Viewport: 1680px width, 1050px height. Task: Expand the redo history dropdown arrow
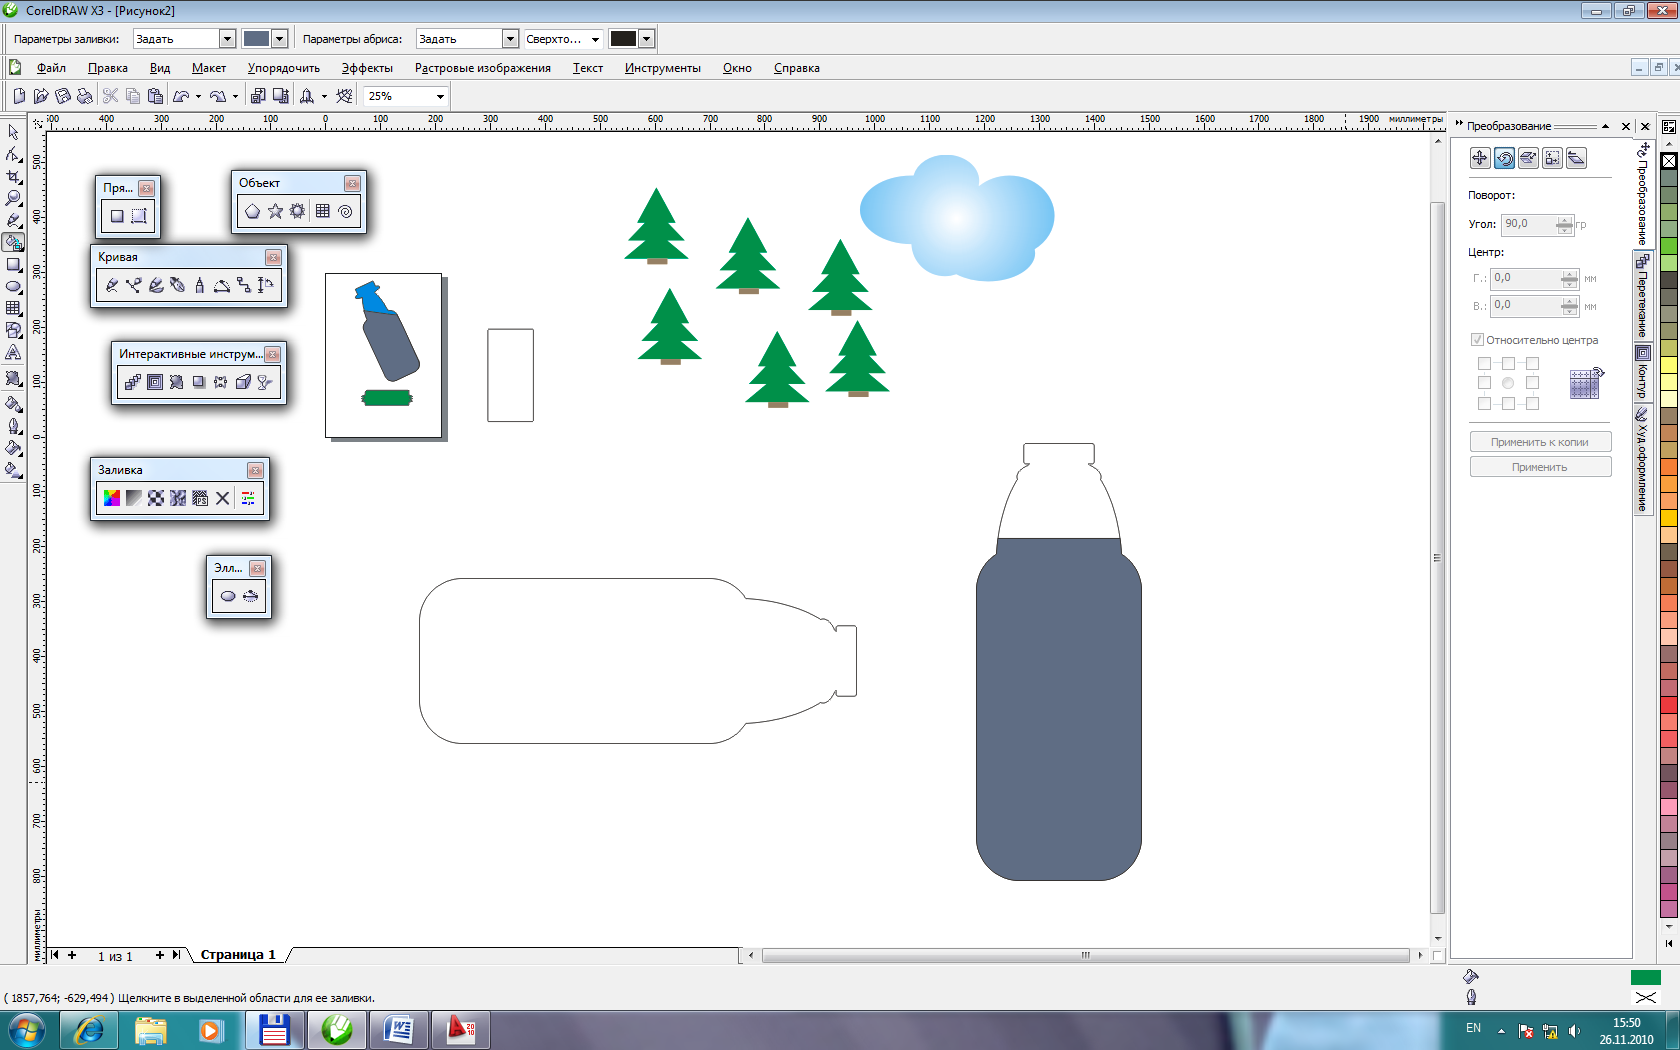(x=235, y=97)
